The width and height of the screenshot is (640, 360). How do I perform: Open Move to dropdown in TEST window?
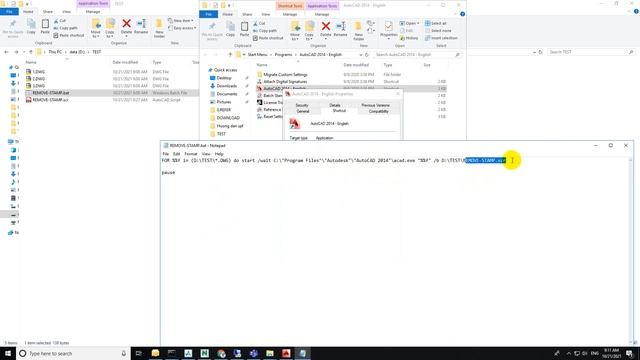point(96,34)
